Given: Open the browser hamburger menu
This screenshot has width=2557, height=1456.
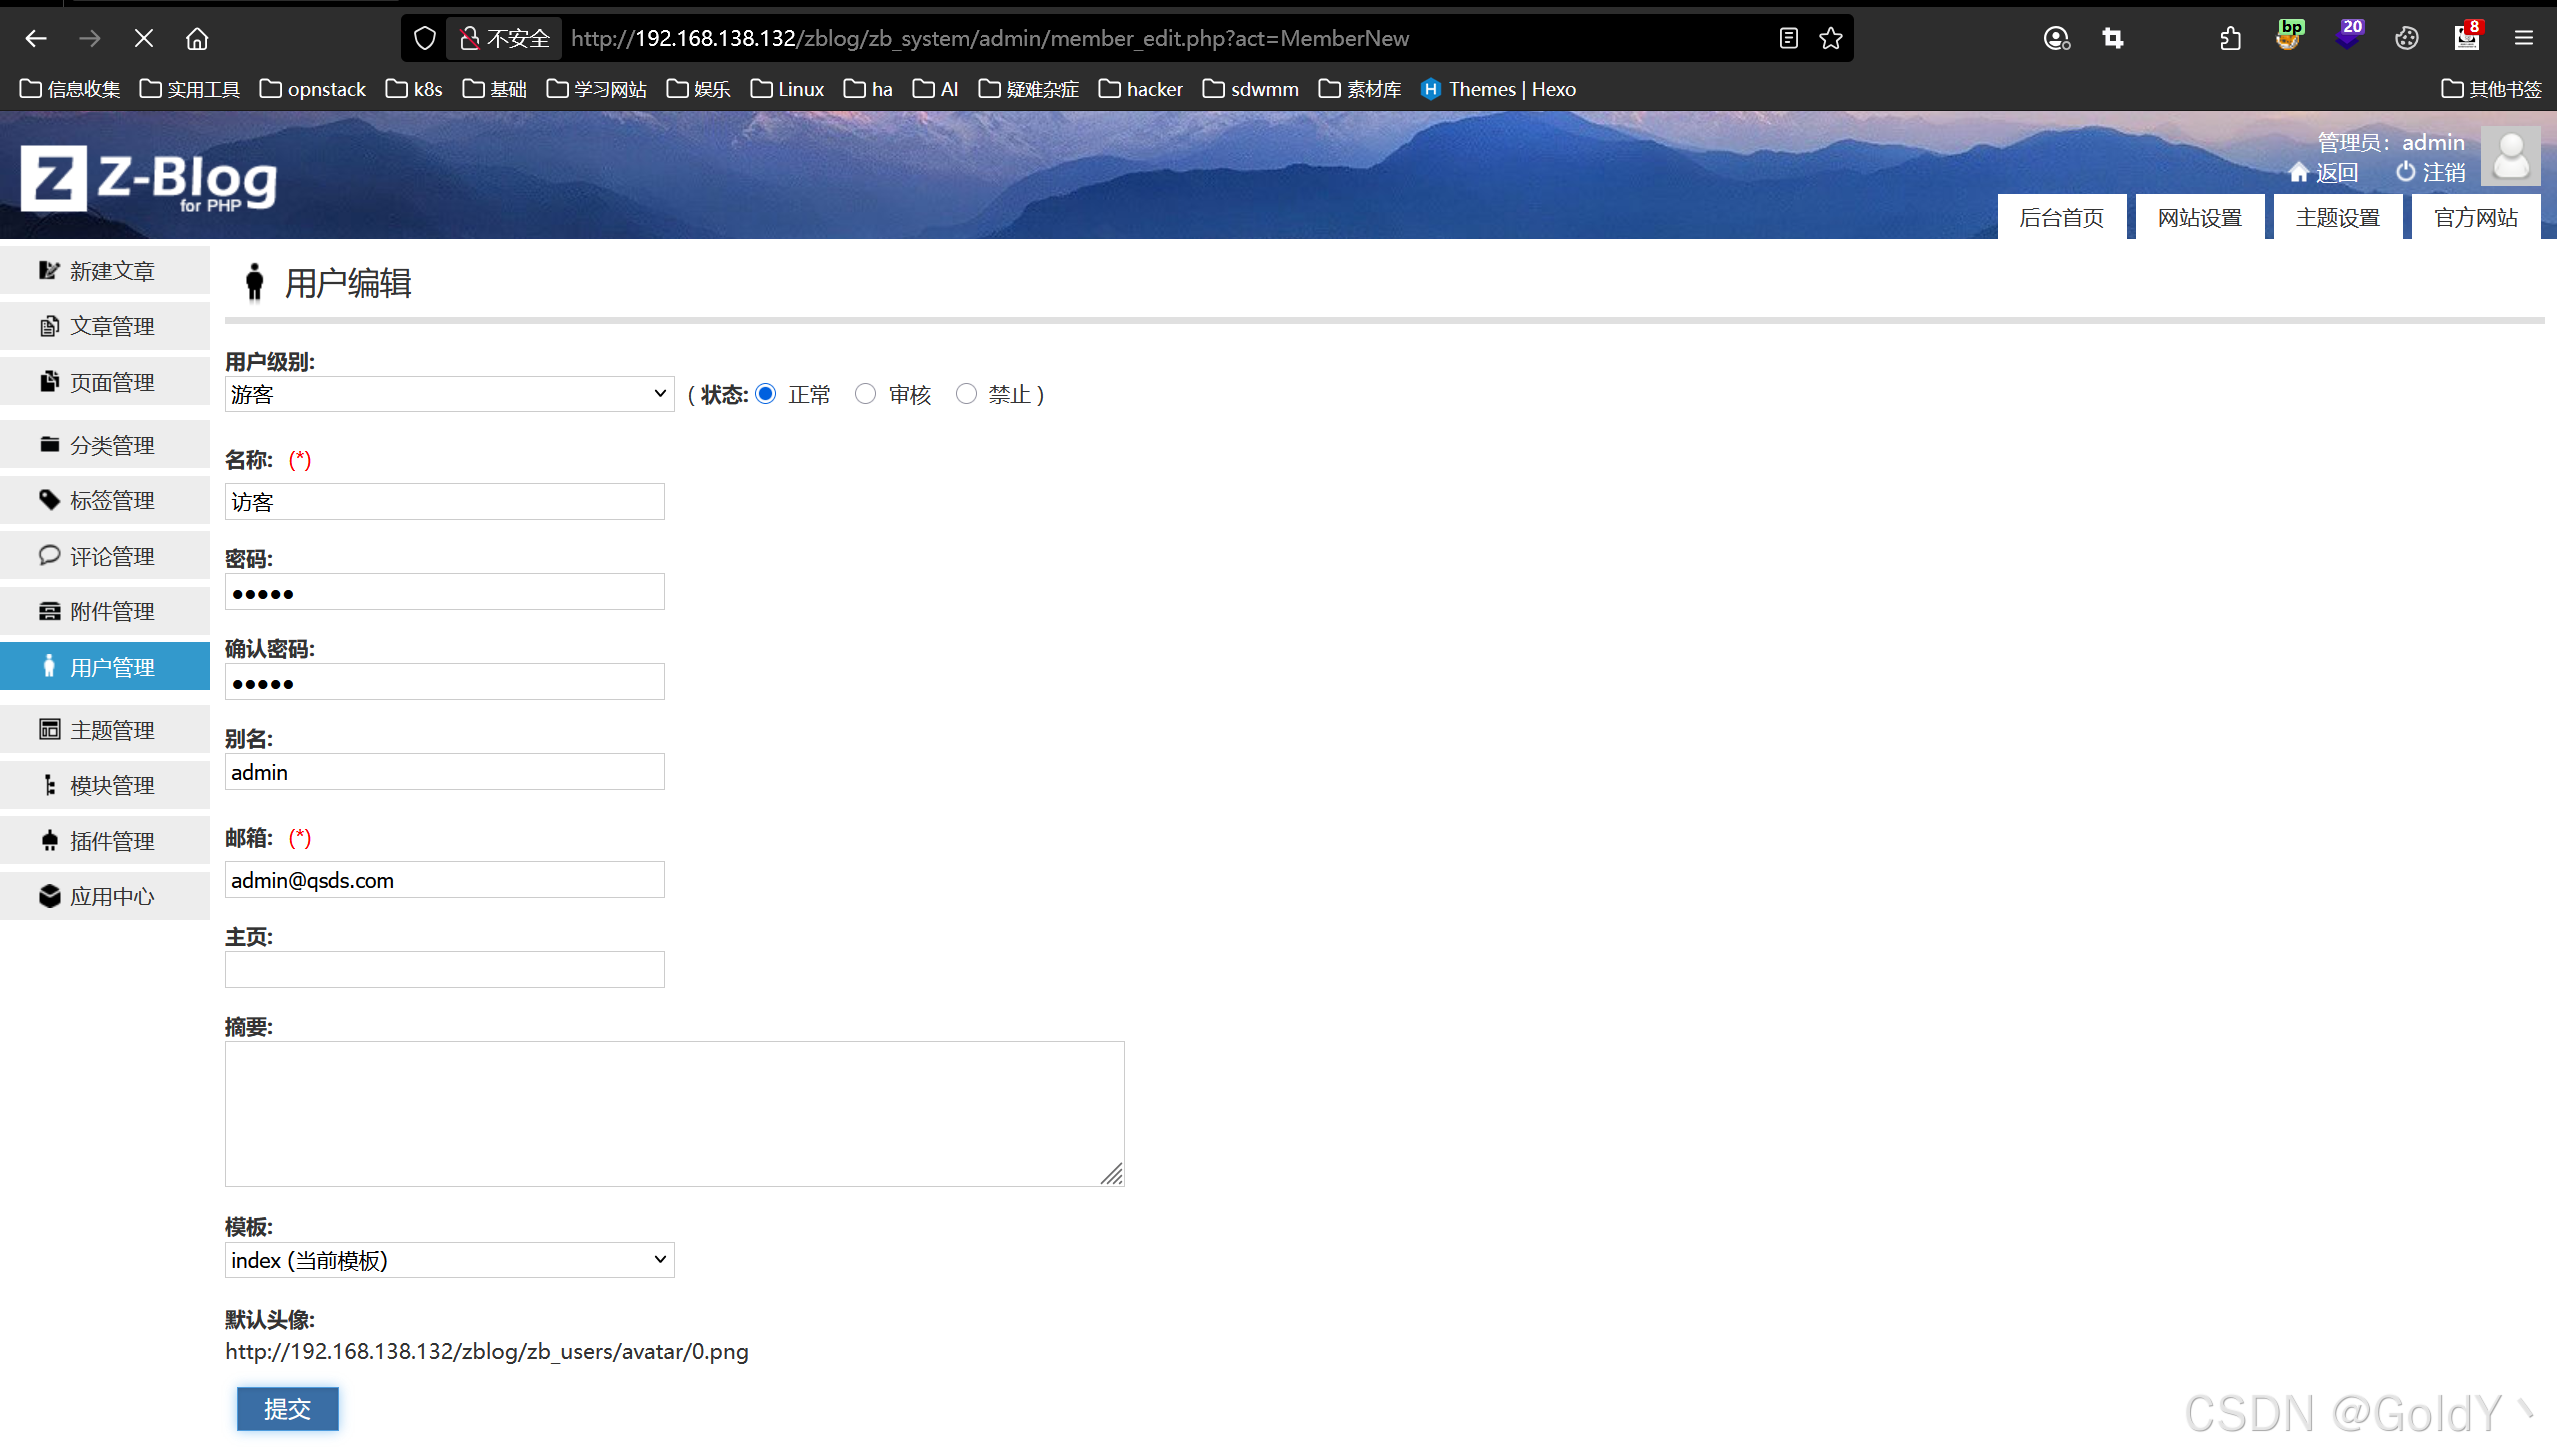Looking at the screenshot, I should [x=2523, y=38].
